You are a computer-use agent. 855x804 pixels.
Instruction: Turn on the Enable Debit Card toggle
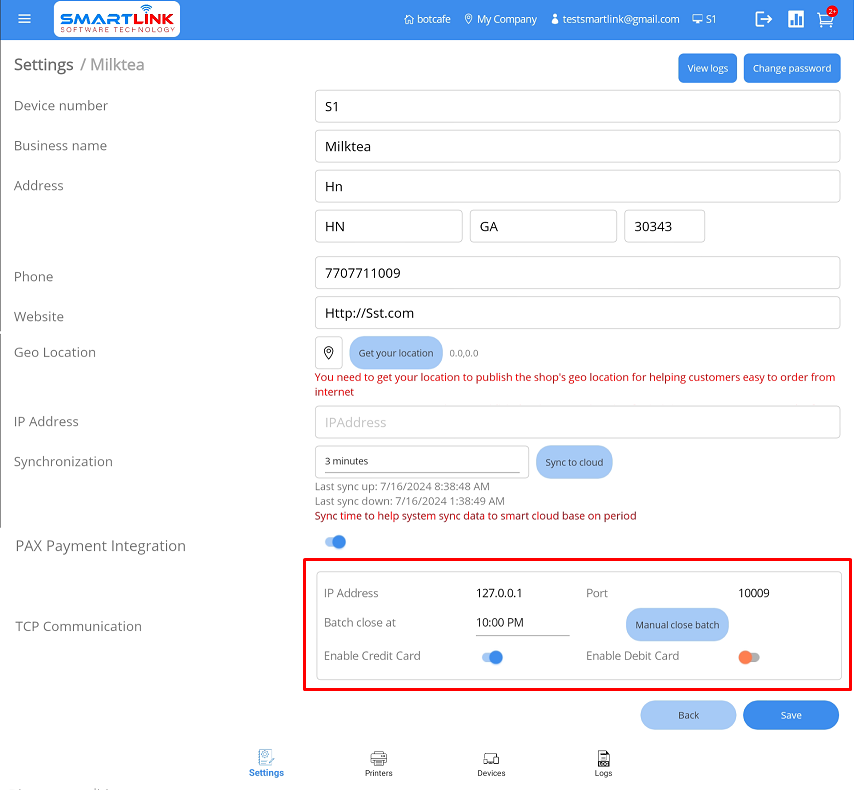click(748, 657)
